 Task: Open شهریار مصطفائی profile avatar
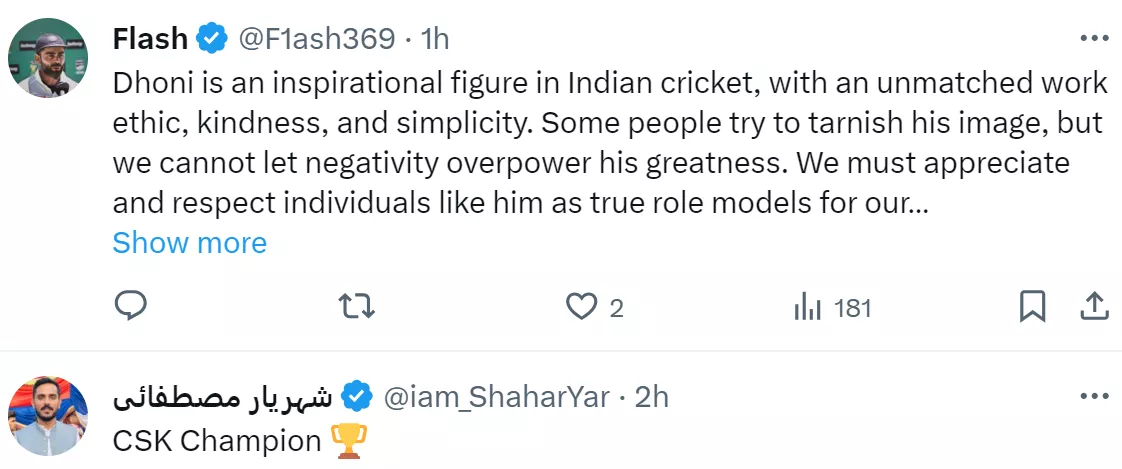click(x=48, y=416)
